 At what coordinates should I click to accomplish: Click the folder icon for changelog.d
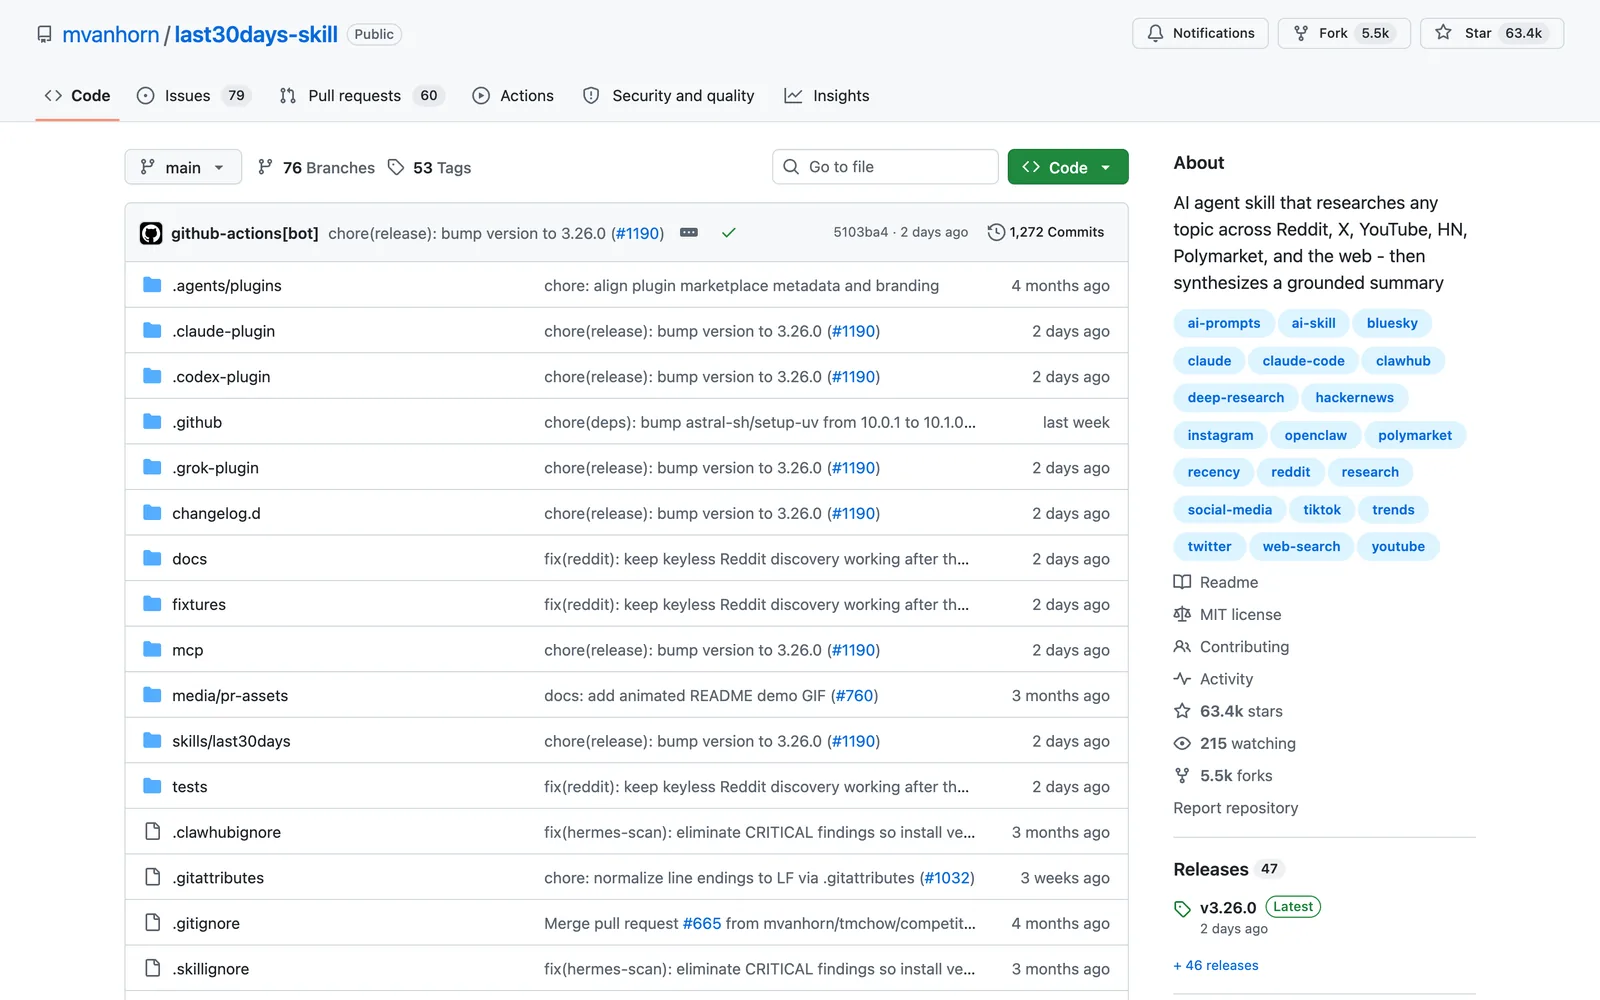click(152, 513)
